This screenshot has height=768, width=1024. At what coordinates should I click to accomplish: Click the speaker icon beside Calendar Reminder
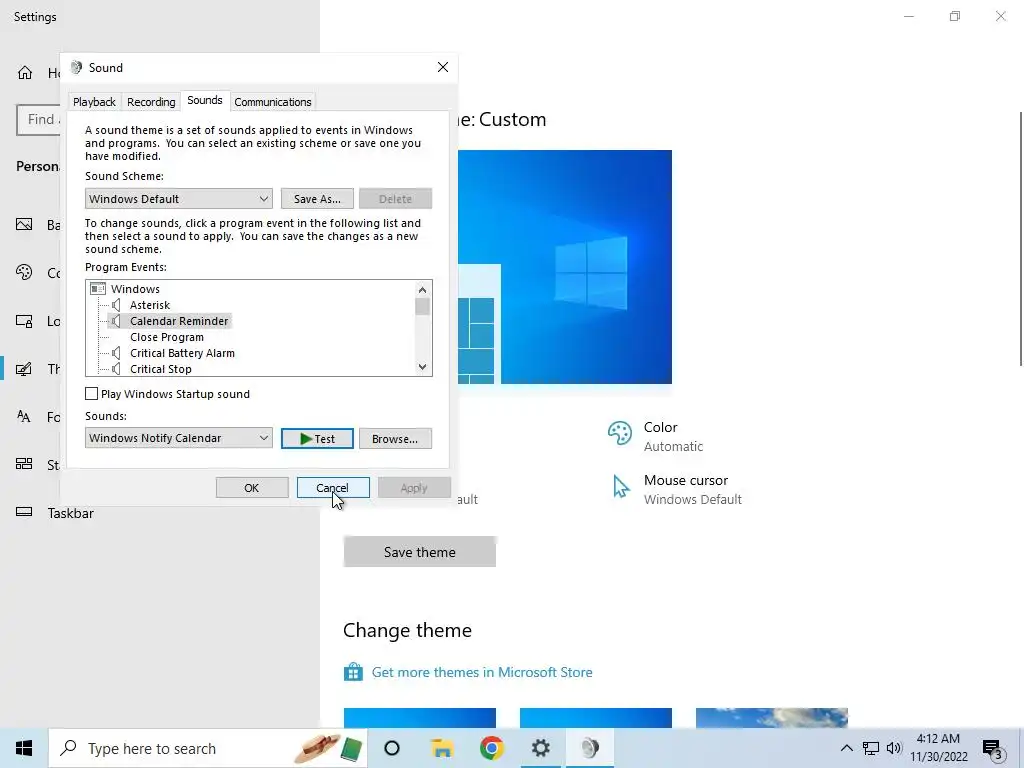pos(116,321)
